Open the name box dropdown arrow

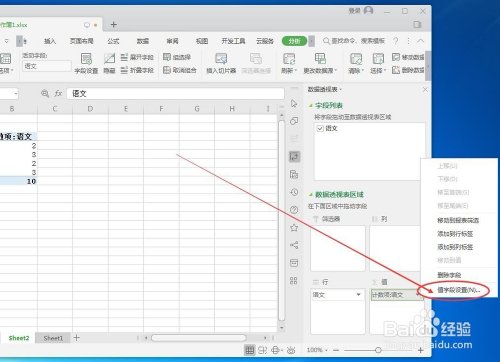pos(15,94)
